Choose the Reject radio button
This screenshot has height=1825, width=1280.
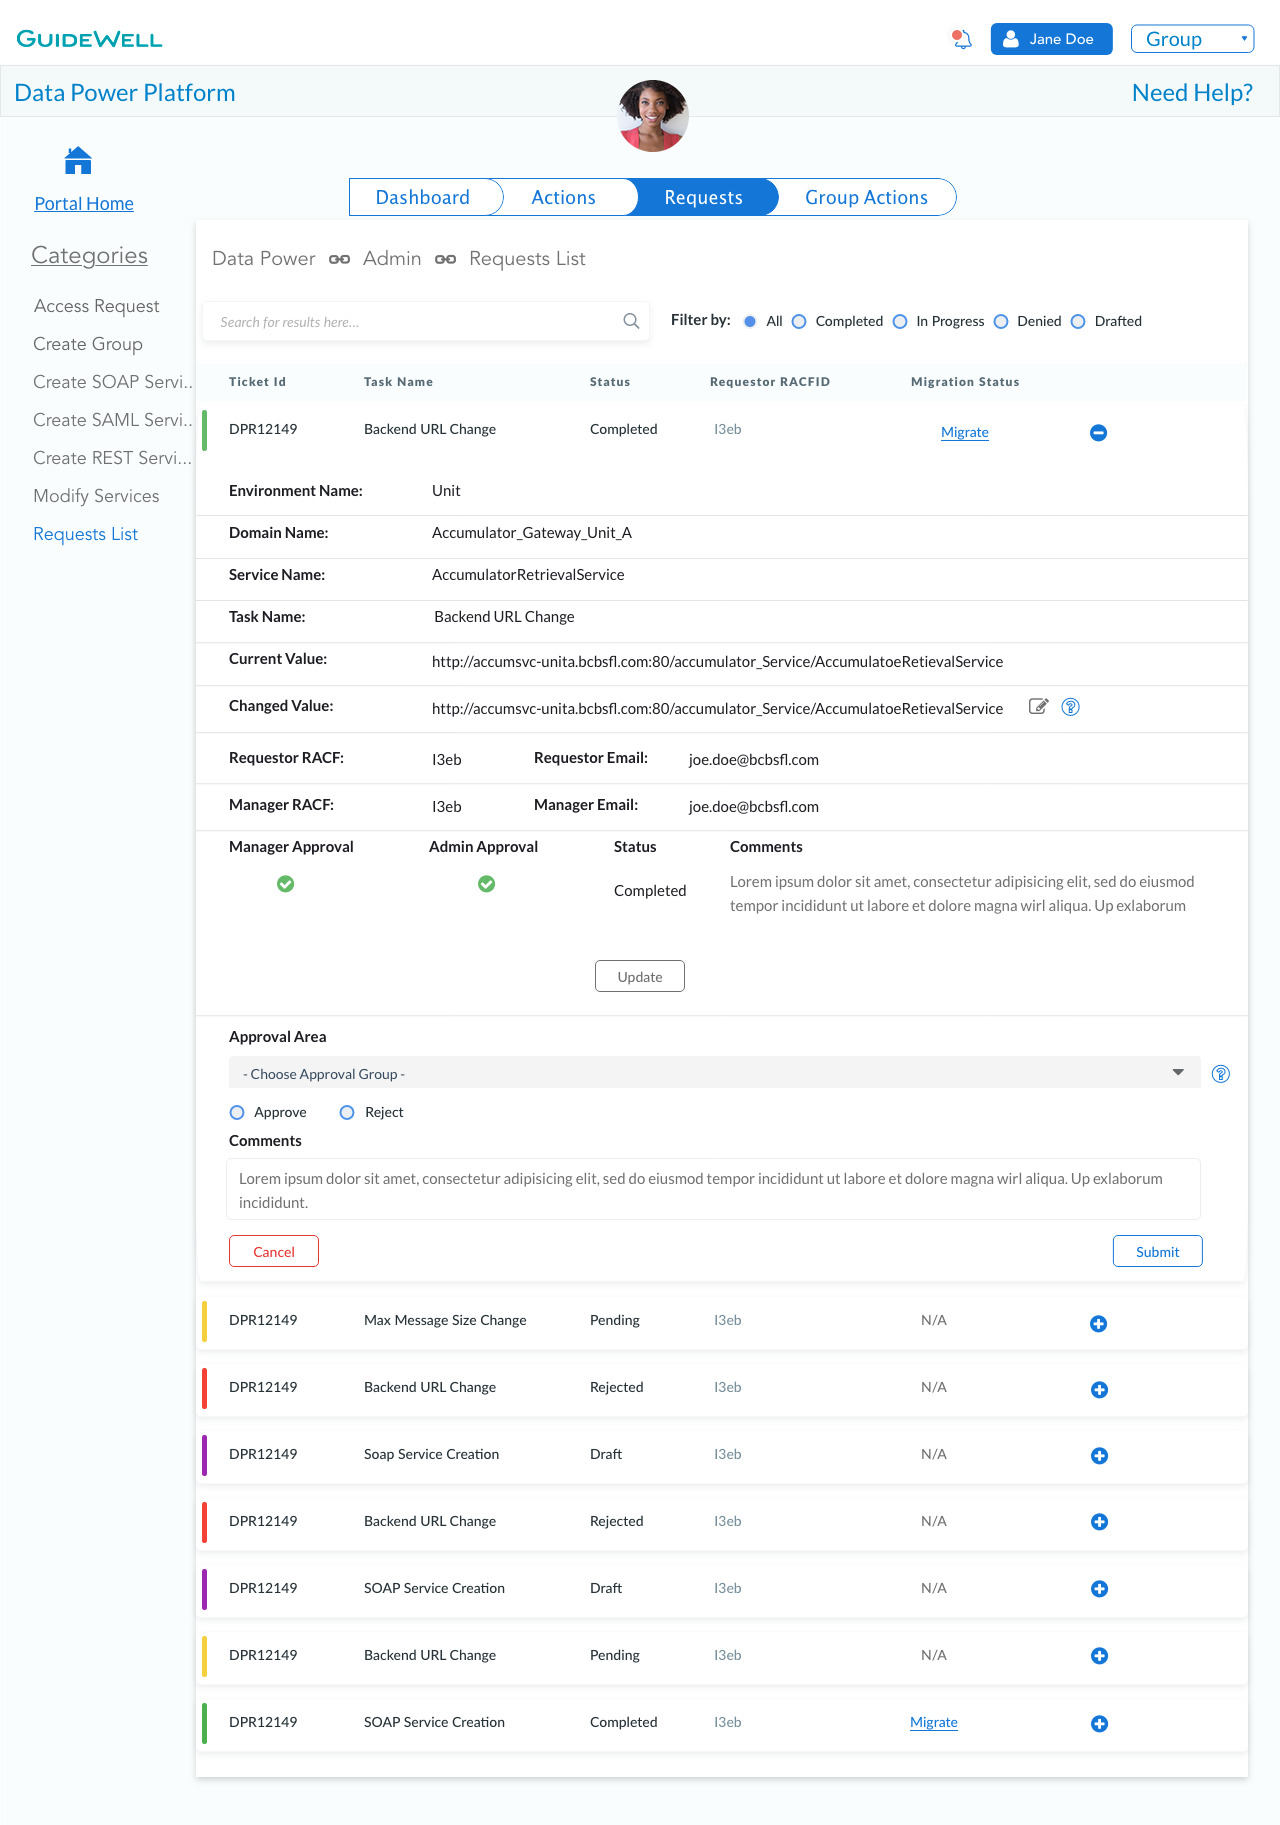tap(347, 1112)
